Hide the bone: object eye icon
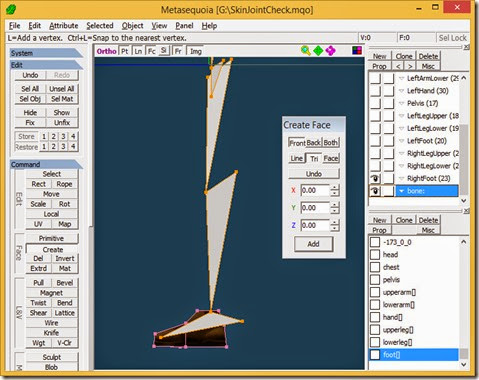Viewport: 479px width, 380px height. click(x=375, y=191)
